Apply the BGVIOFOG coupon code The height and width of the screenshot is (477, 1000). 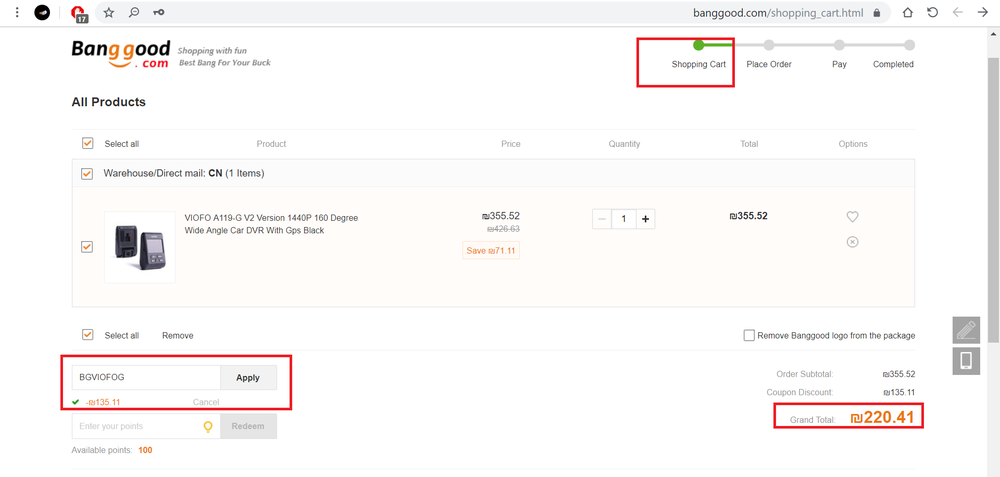pyautogui.click(x=248, y=378)
